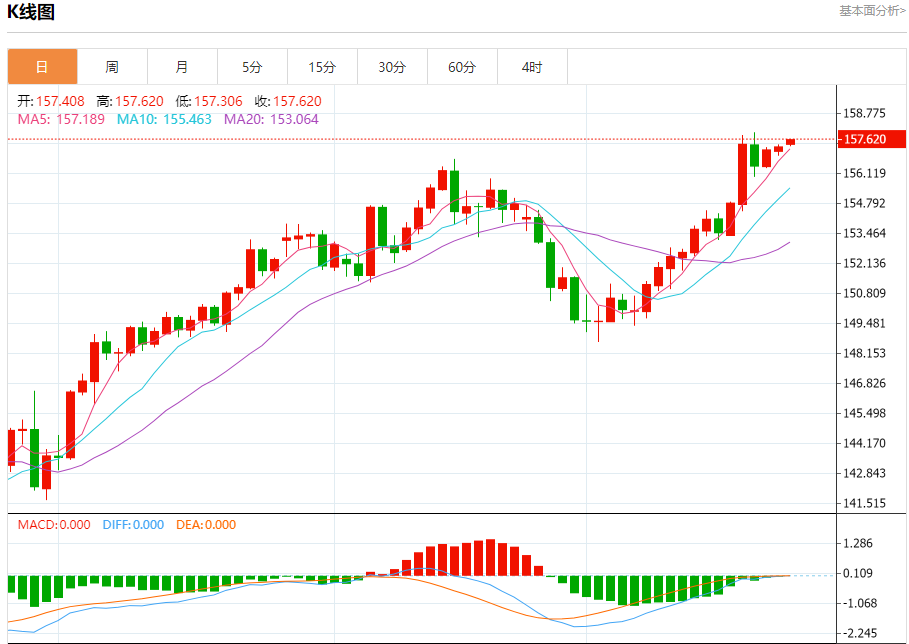
Task: Show the 30分 chart
Action: [392, 67]
